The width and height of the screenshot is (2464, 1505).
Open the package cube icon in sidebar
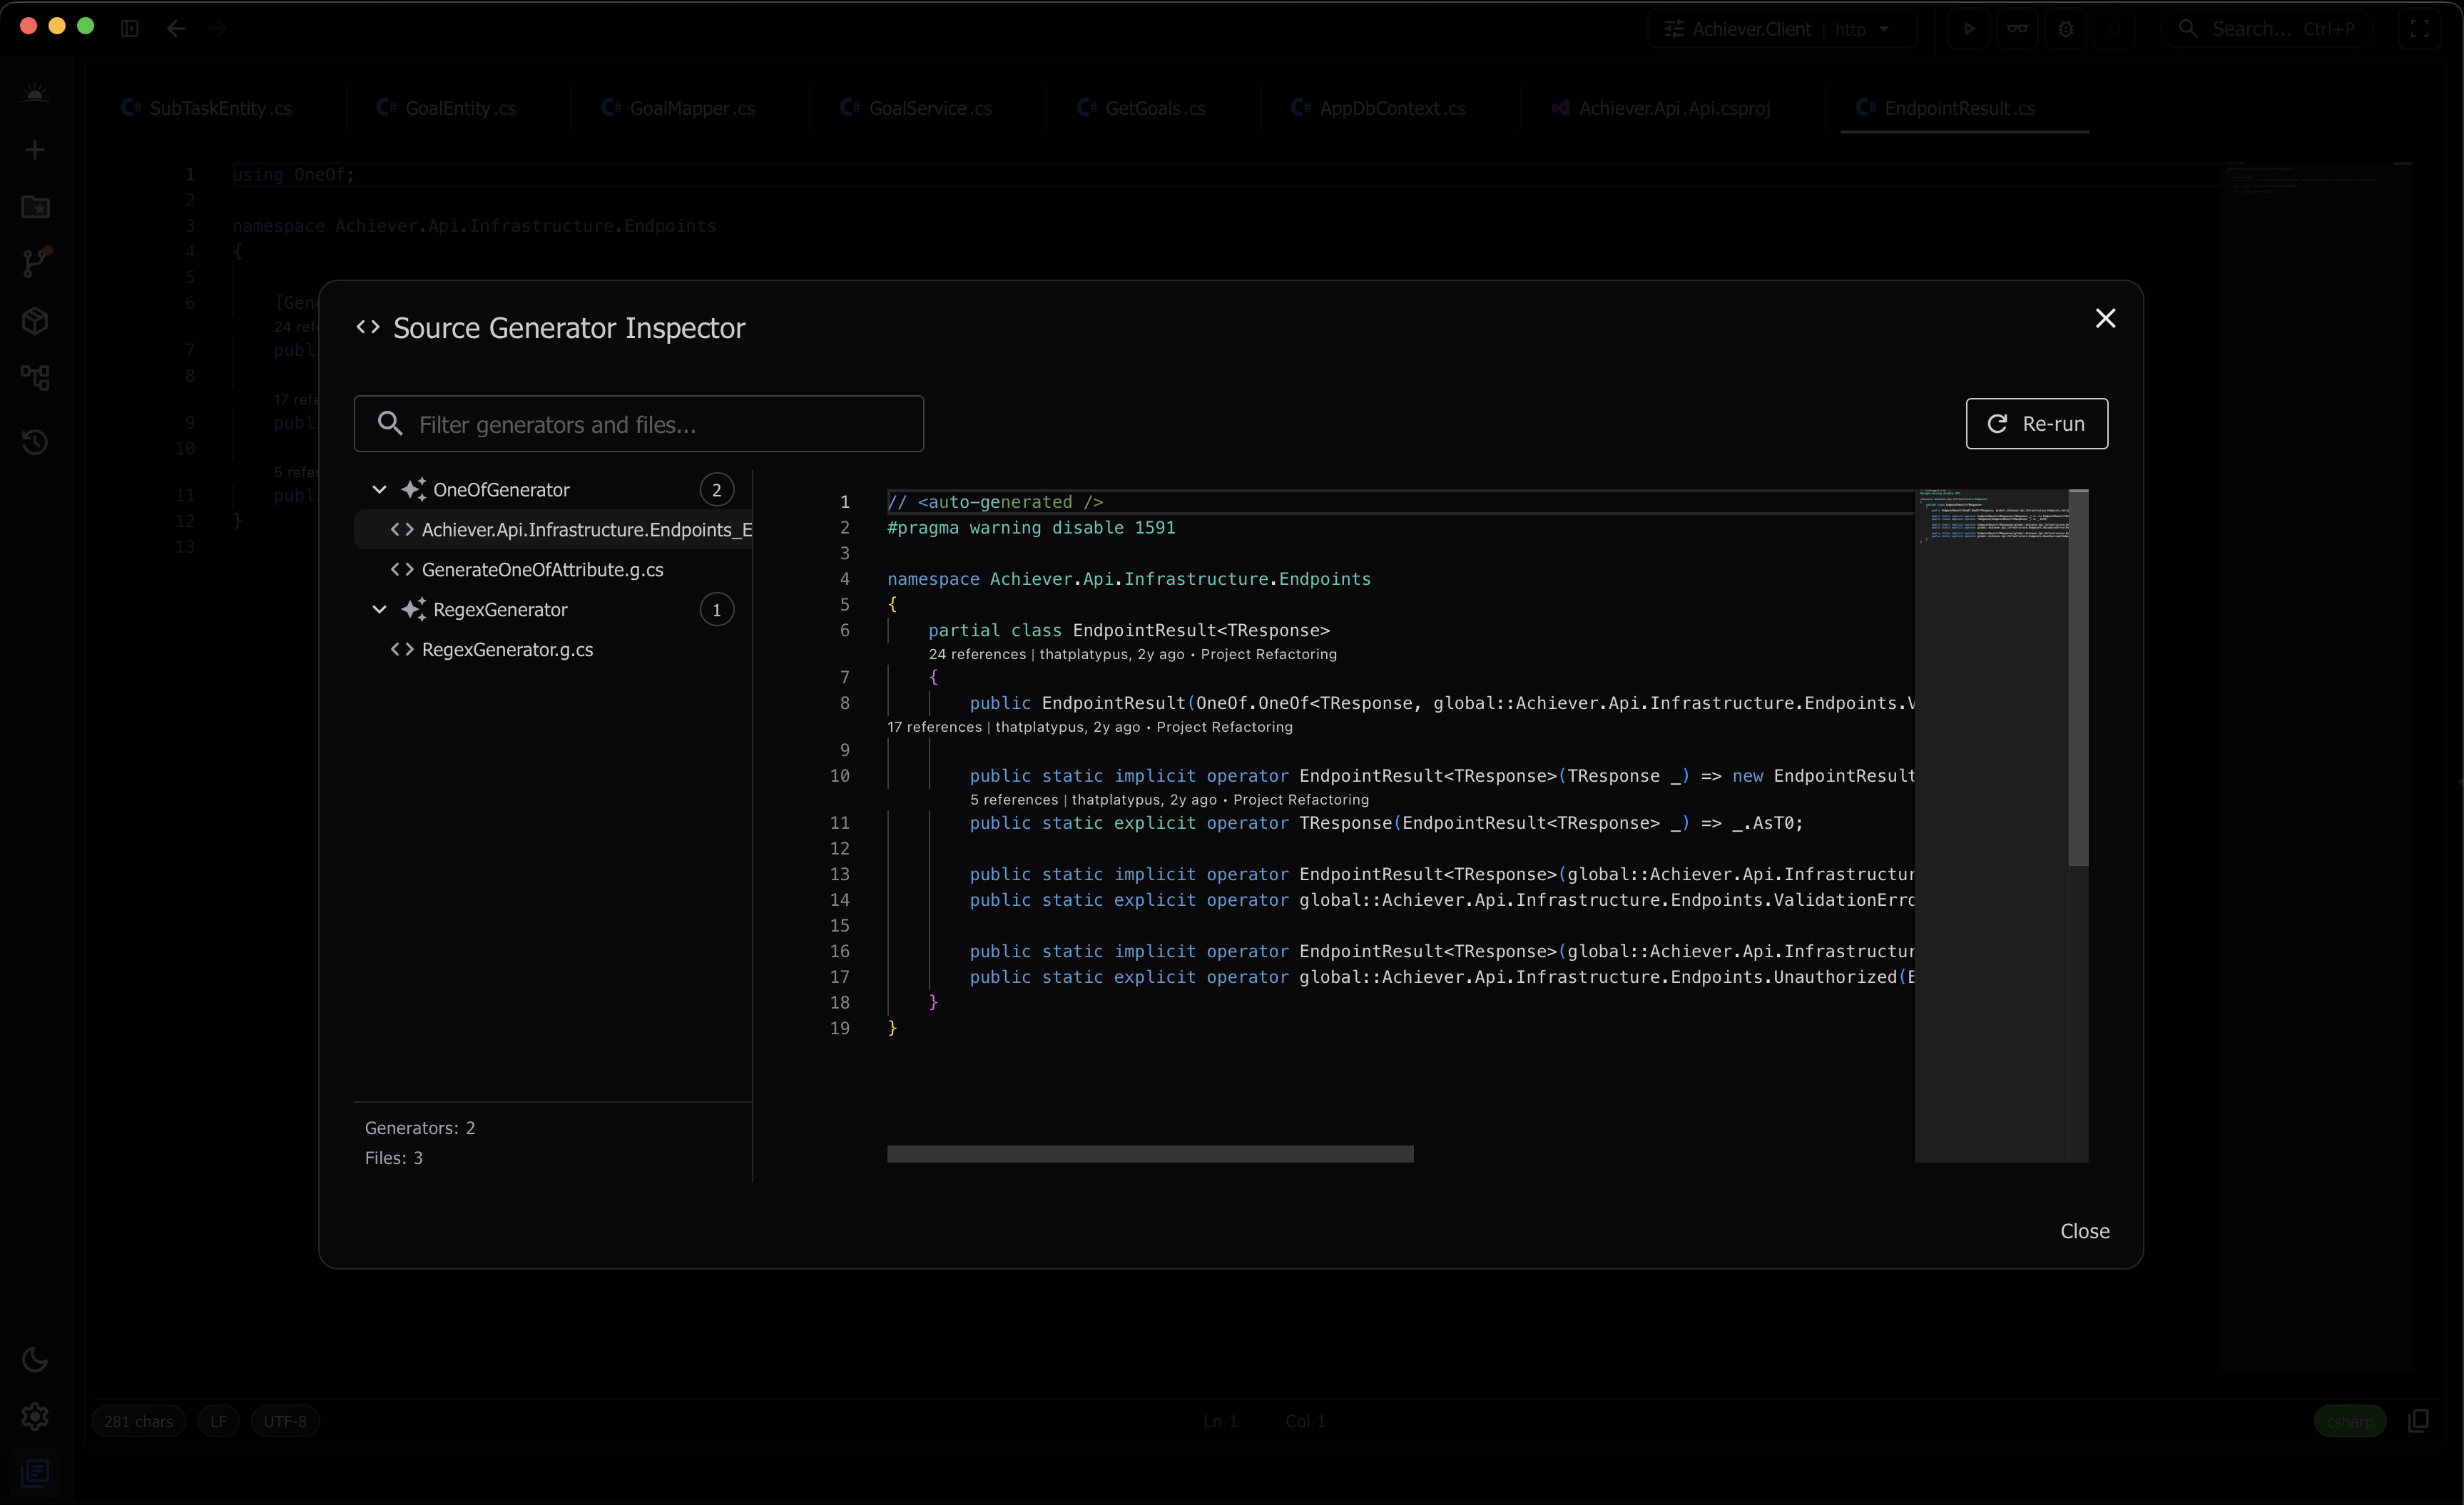click(35, 321)
